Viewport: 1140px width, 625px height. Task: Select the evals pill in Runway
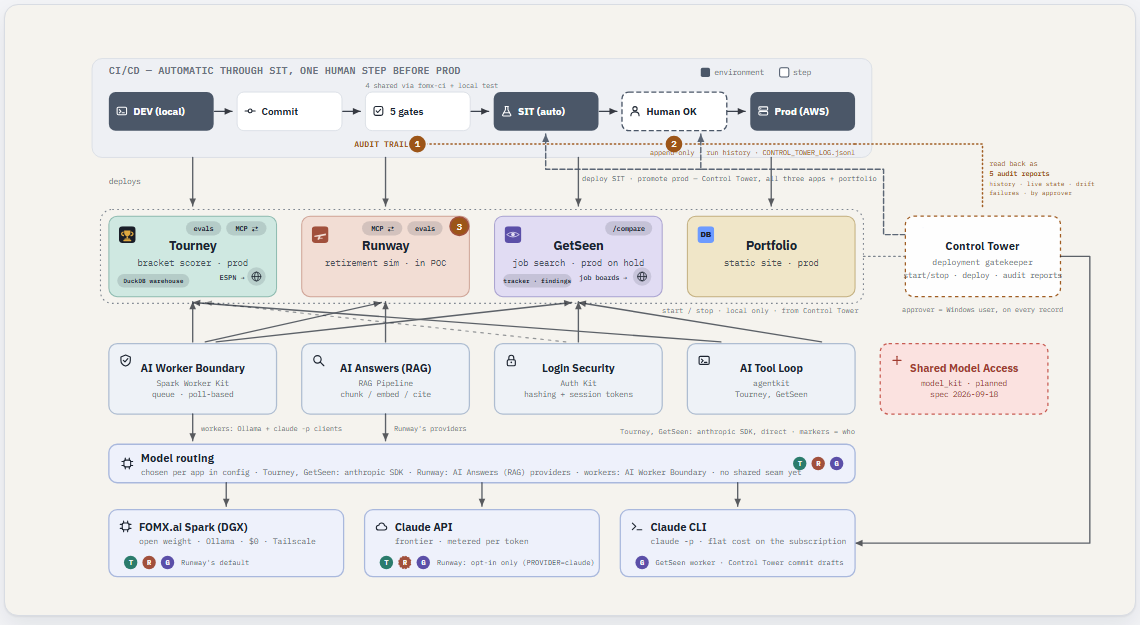425,228
